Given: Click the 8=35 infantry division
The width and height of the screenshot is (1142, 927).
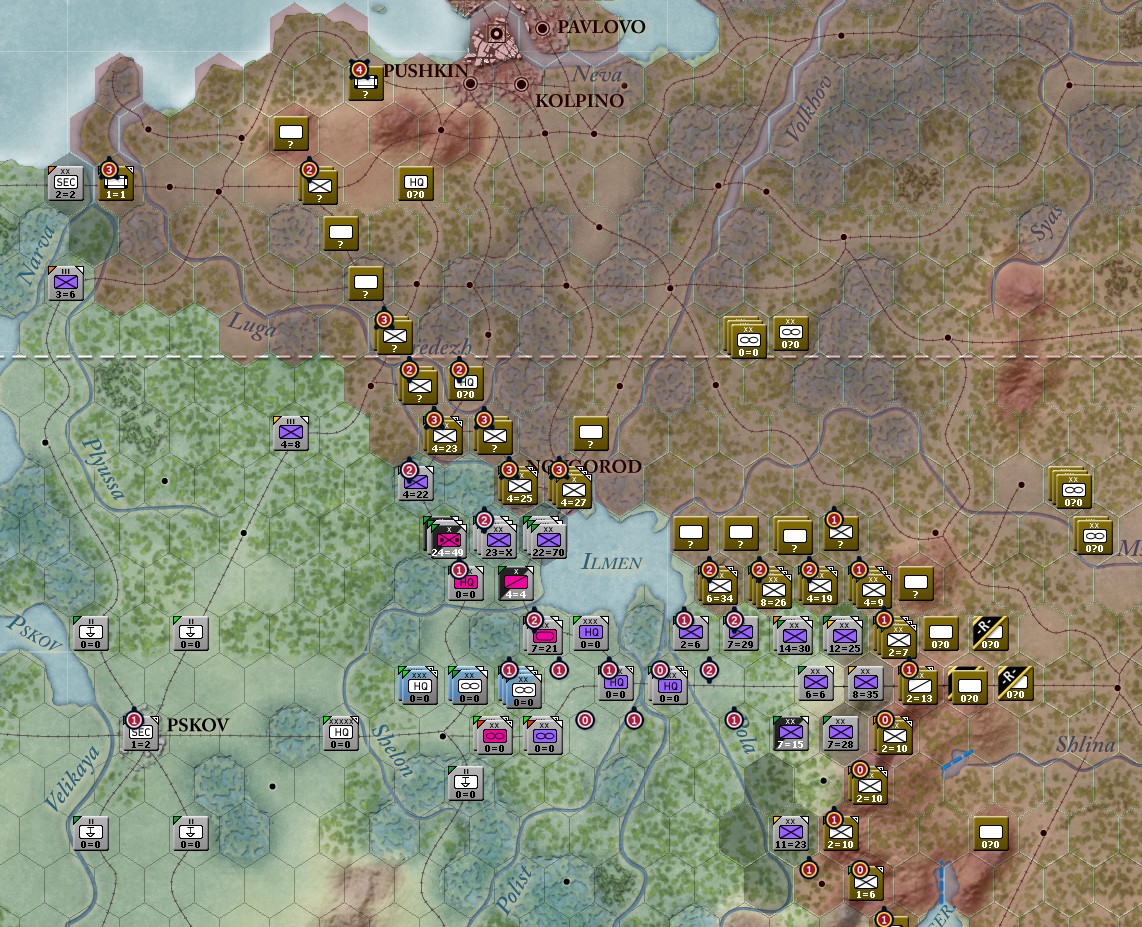Looking at the screenshot, I should 865,683.
